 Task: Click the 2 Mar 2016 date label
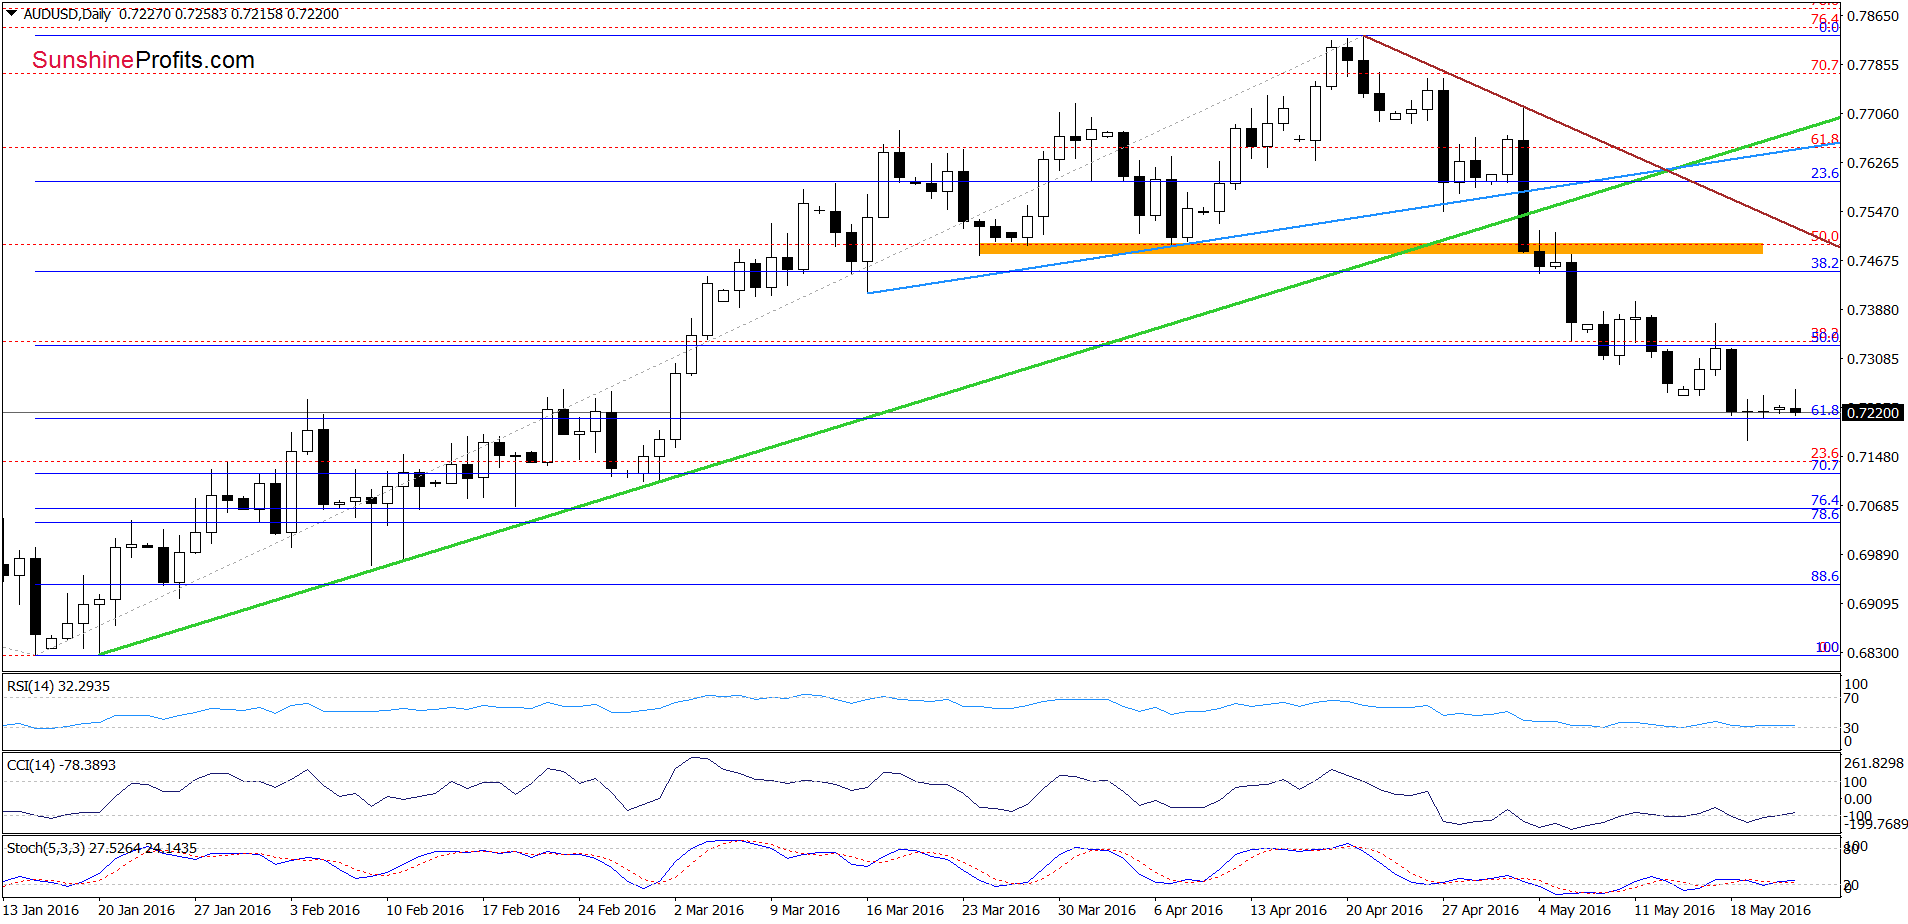(709, 910)
